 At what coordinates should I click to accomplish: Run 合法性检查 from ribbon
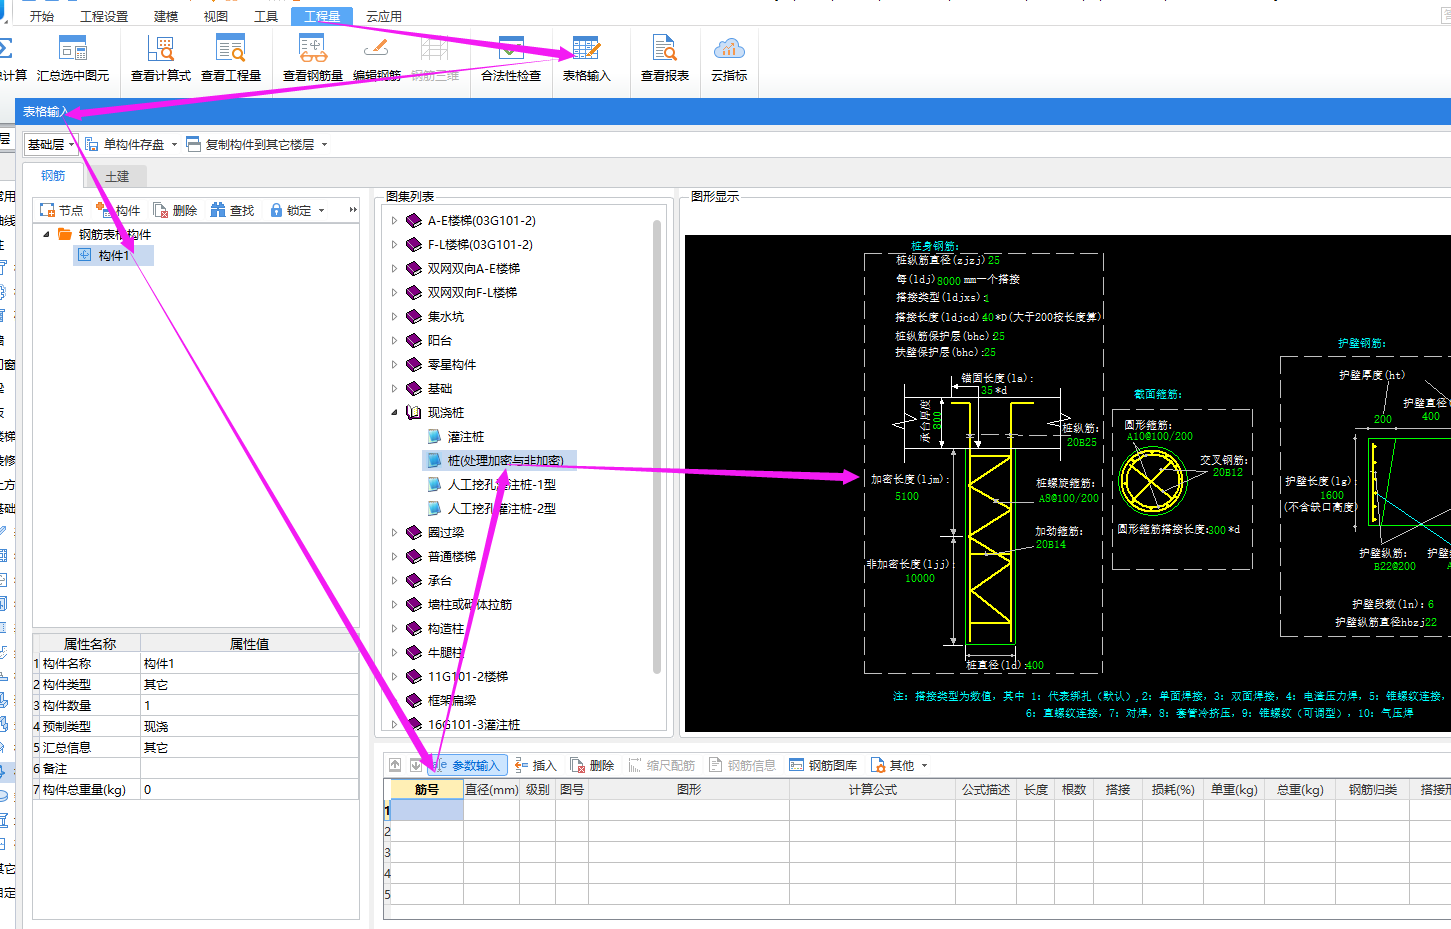tap(511, 60)
